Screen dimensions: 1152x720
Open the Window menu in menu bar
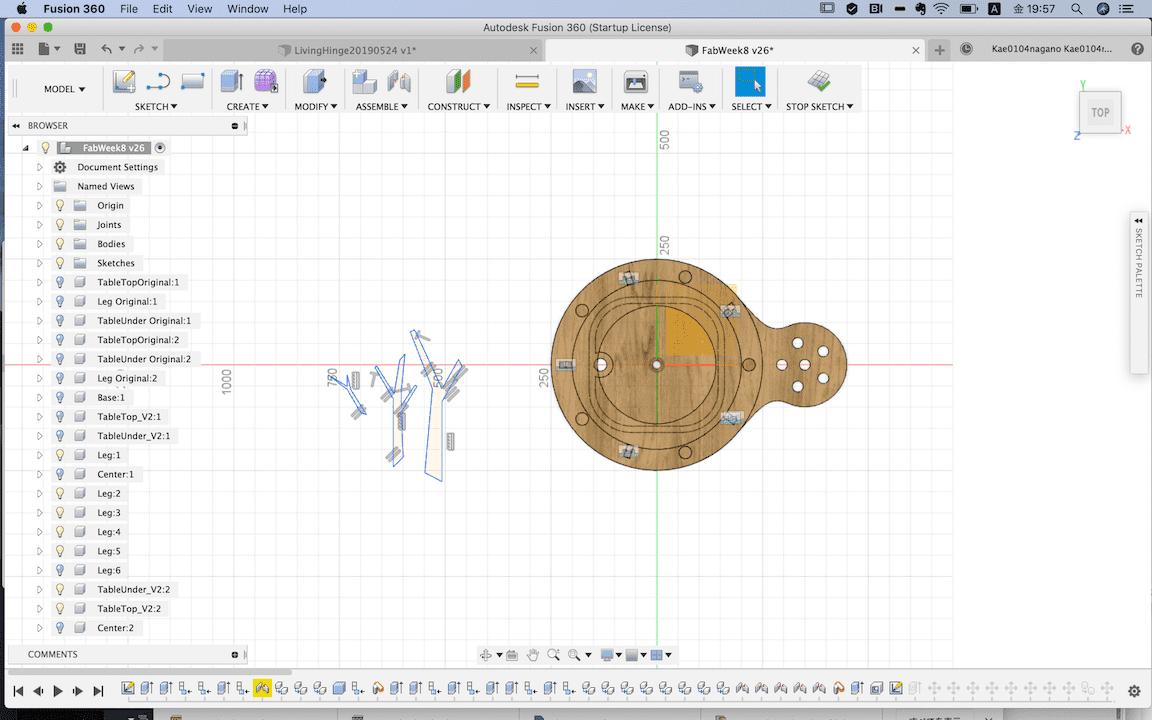click(247, 9)
